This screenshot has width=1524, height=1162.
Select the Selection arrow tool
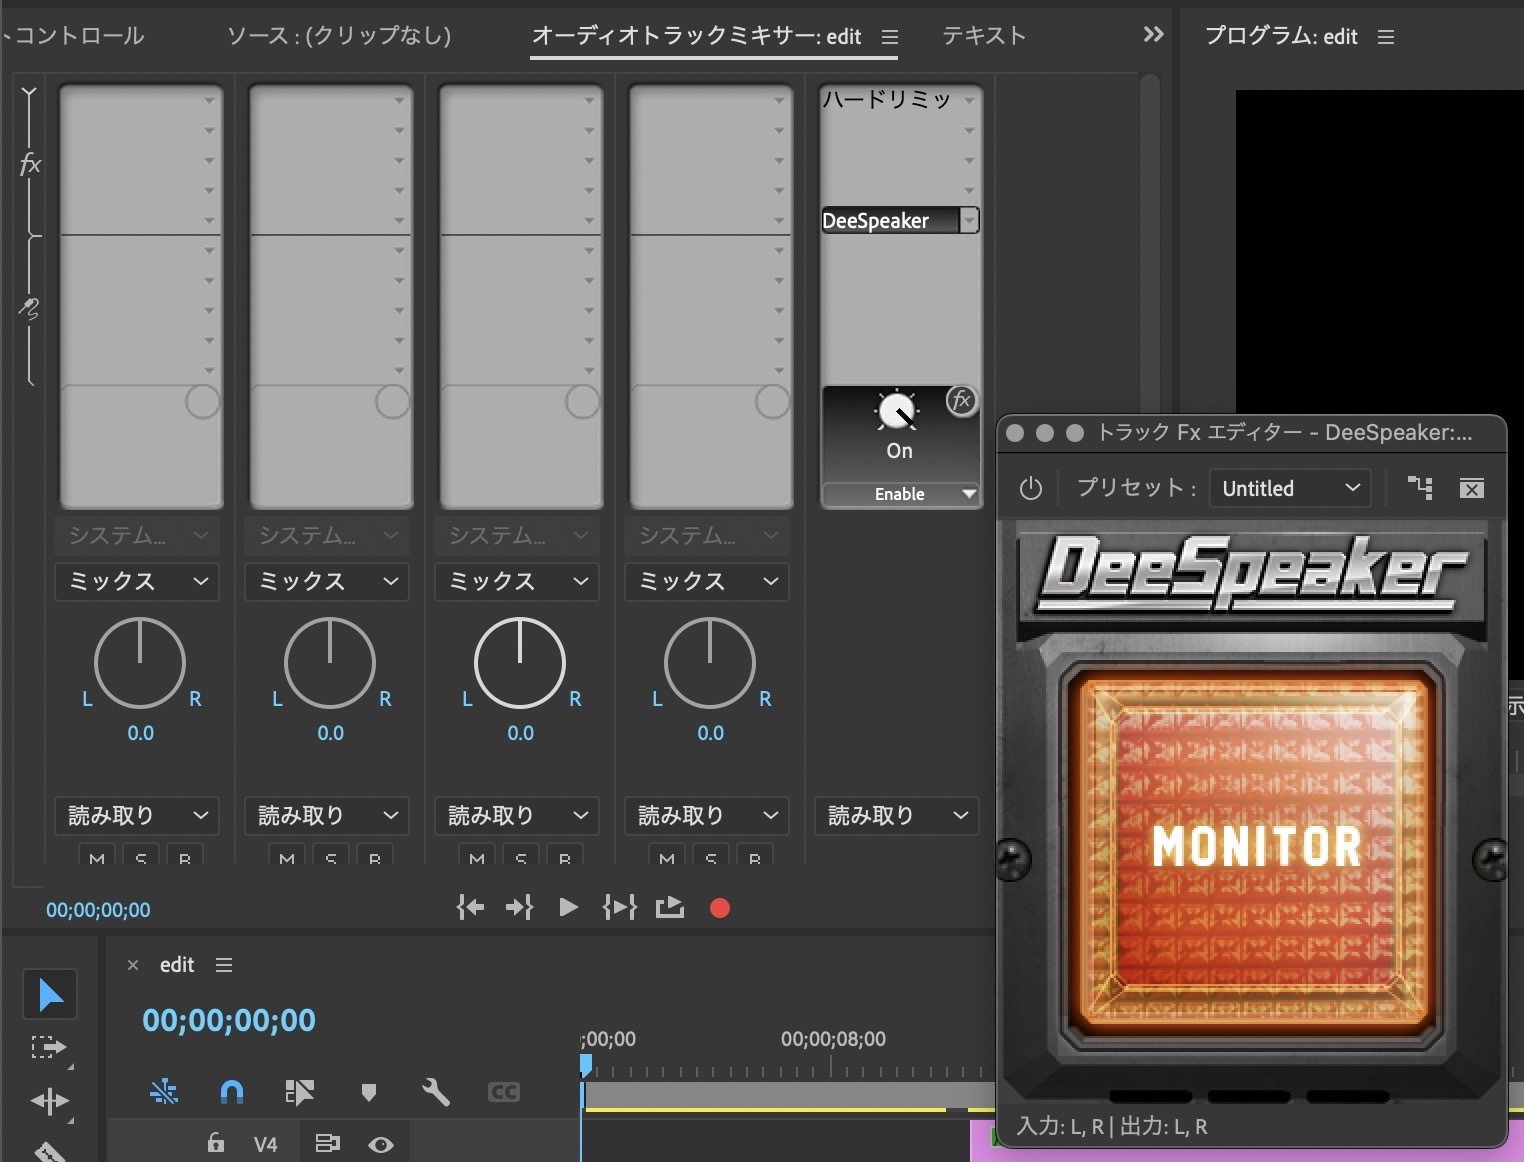[50, 995]
